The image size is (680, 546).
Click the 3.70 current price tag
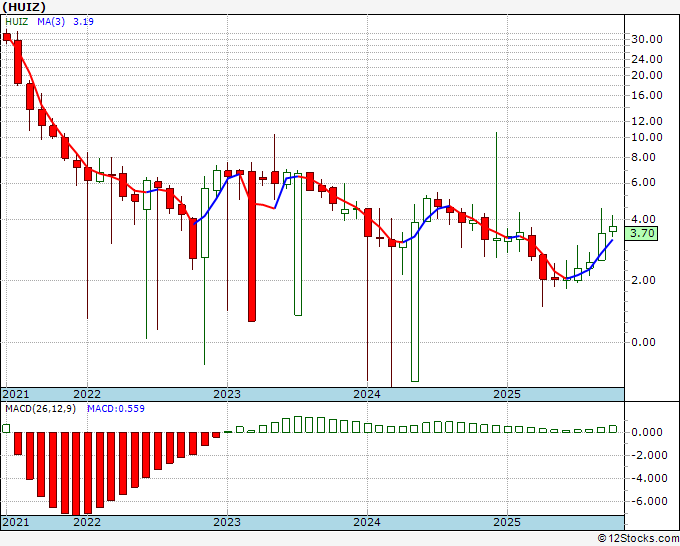[x=641, y=233]
